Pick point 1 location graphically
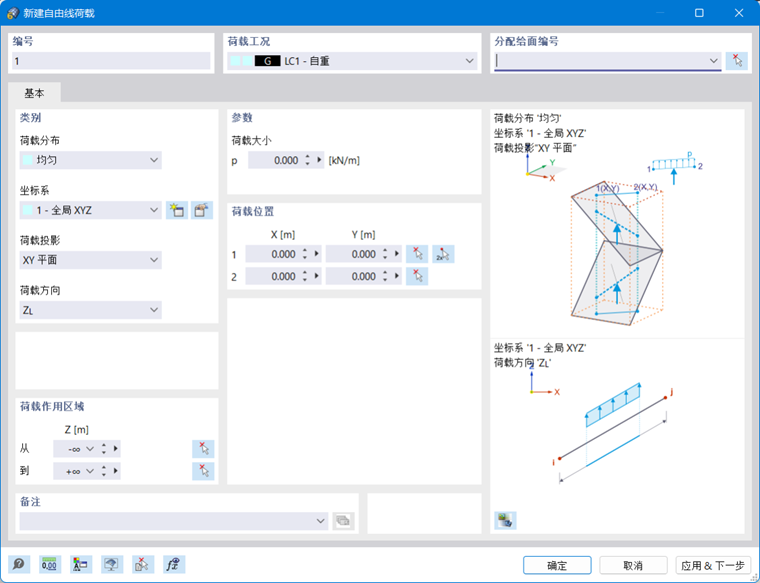Viewport: 760px width, 583px height. [417, 254]
